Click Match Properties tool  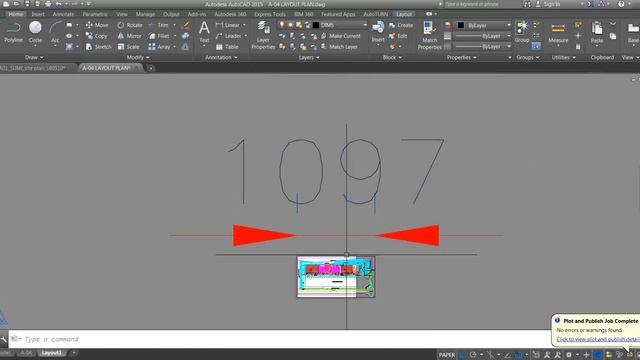pos(429,36)
